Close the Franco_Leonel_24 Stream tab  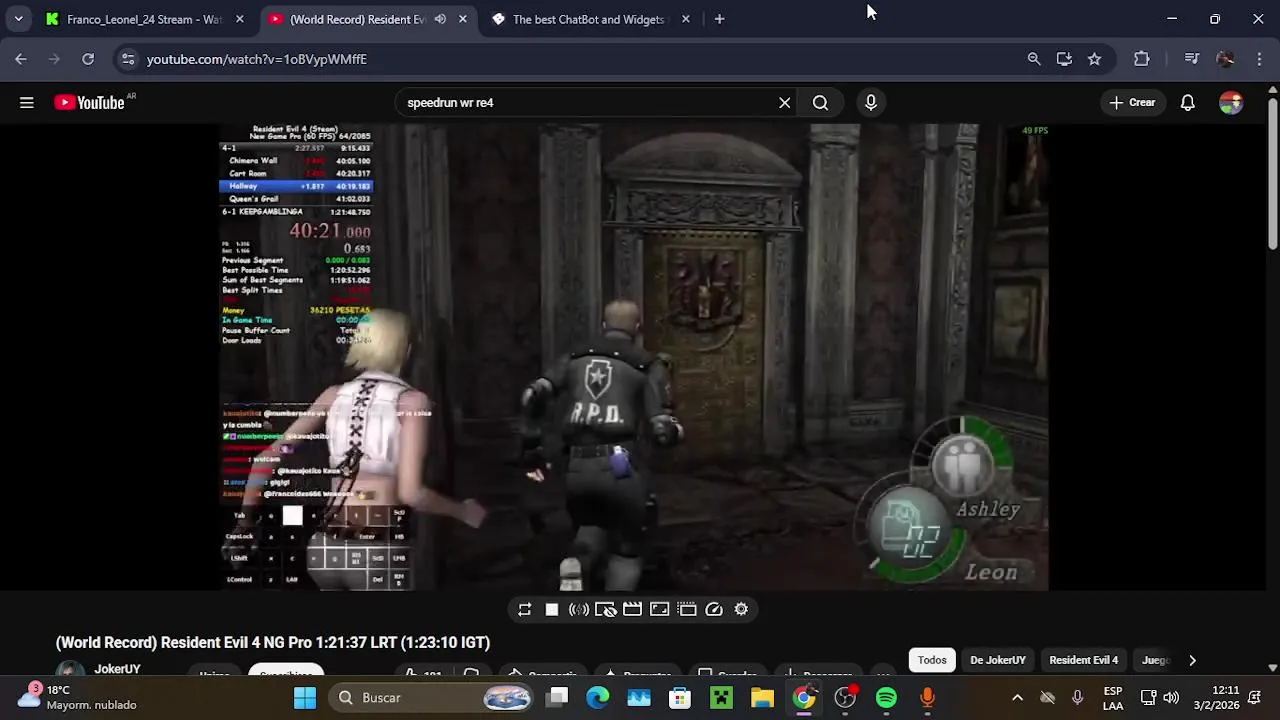tap(239, 19)
